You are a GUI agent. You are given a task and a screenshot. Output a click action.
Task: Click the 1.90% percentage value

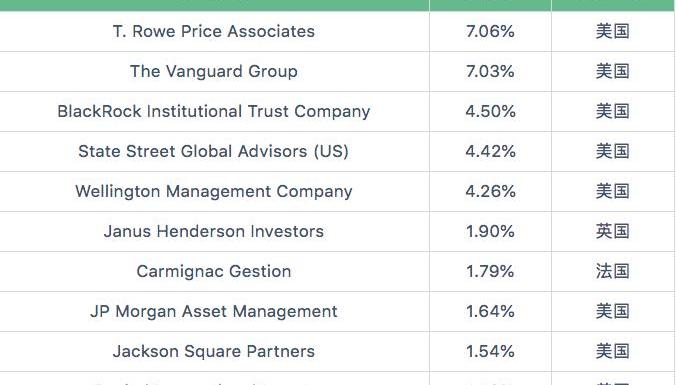(490, 232)
